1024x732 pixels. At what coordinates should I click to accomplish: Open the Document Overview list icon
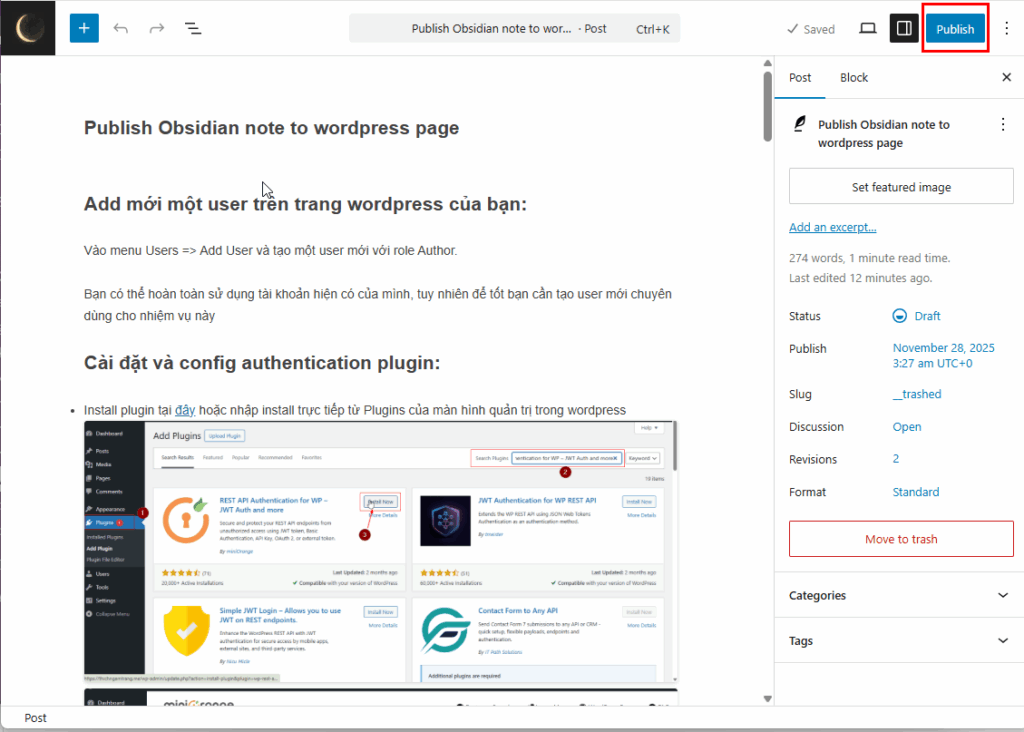[x=193, y=28]
